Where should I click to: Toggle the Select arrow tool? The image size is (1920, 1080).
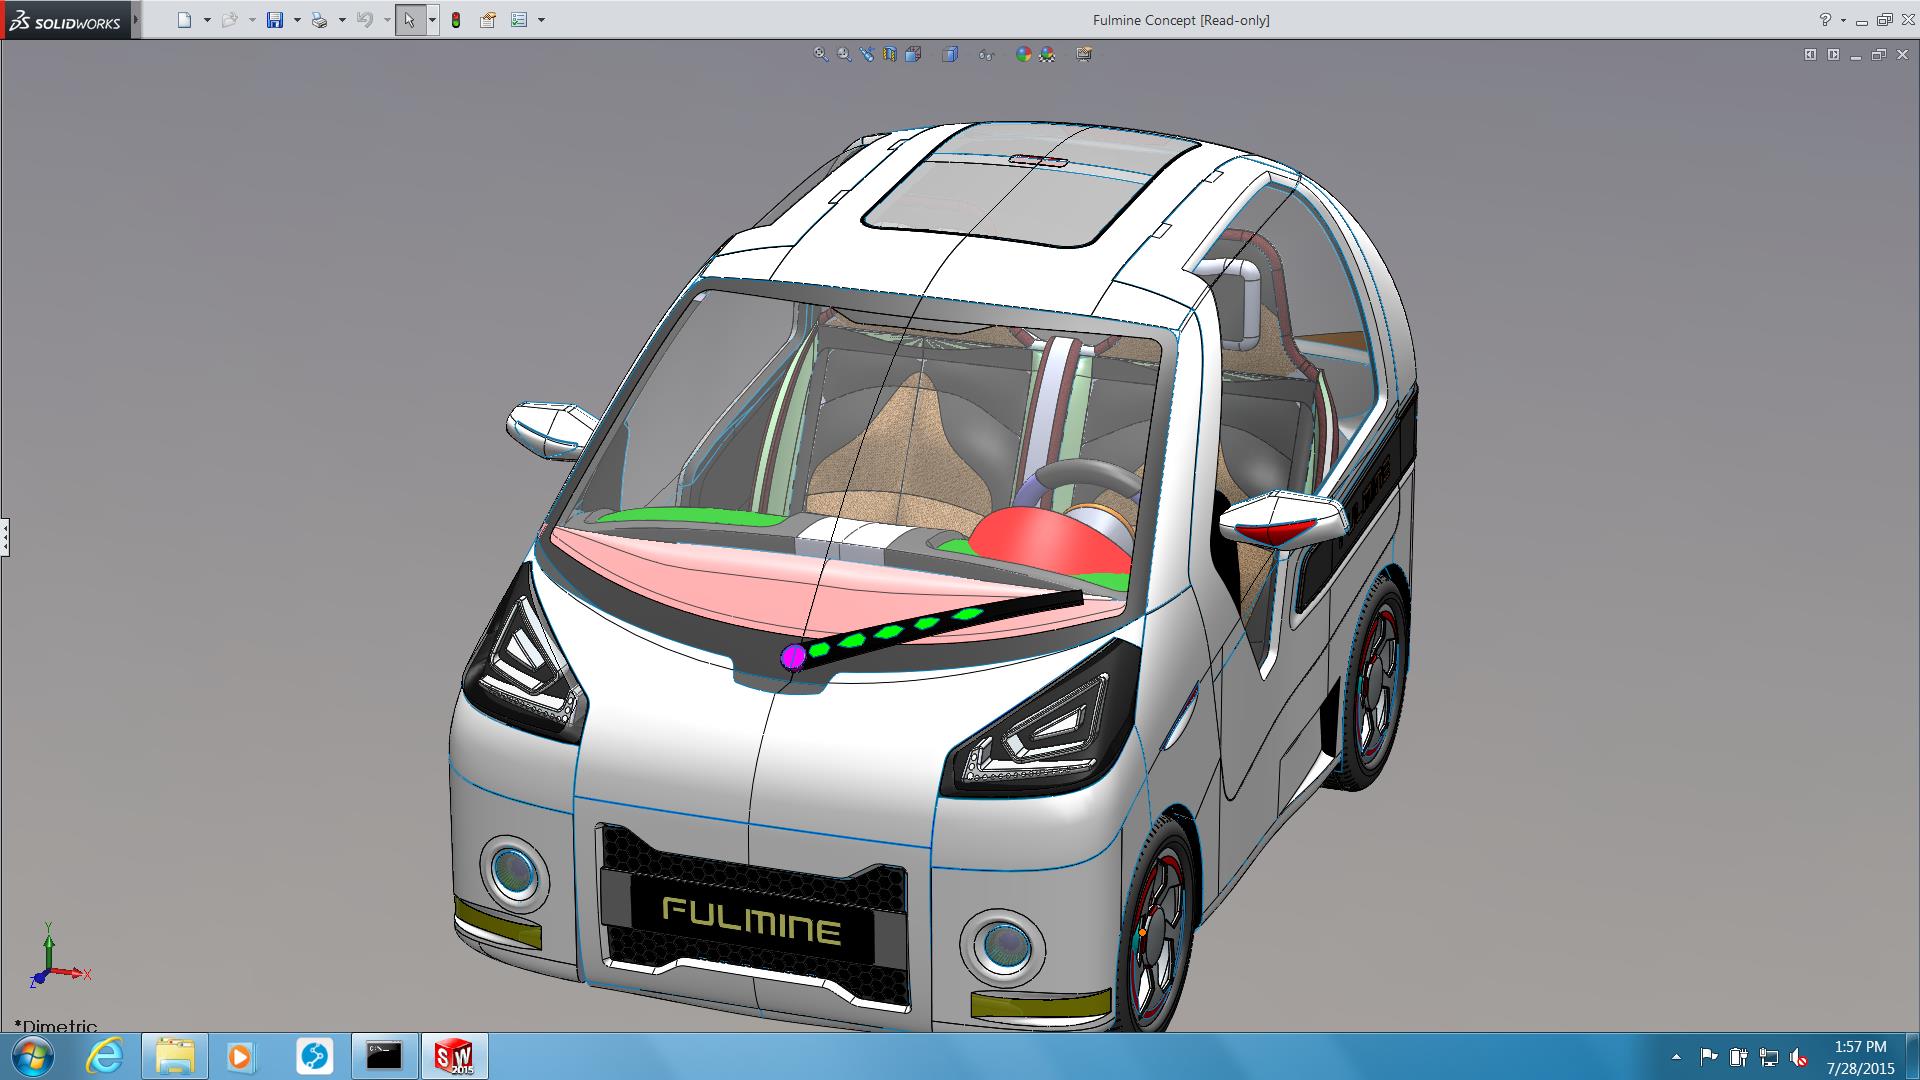[x=409, y=20]
